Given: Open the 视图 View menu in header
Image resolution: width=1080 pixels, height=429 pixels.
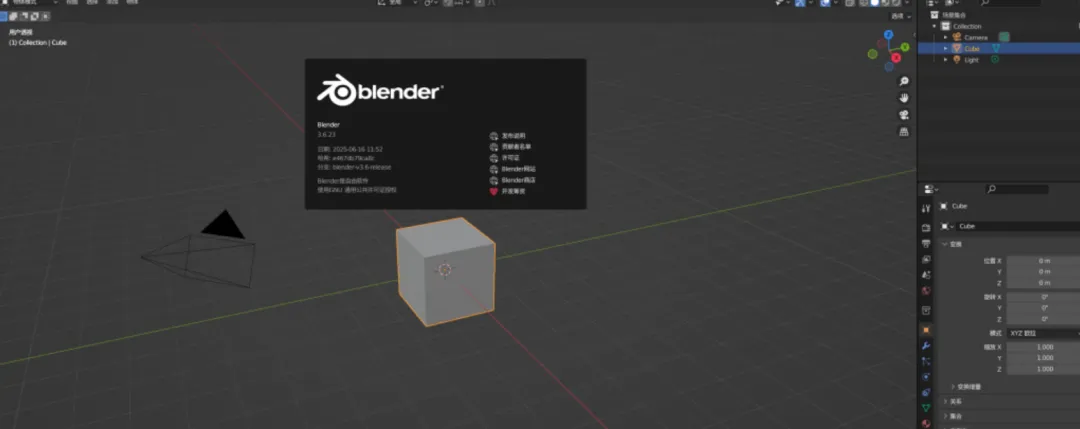Looking at the screenshot, I should (72, 3).
